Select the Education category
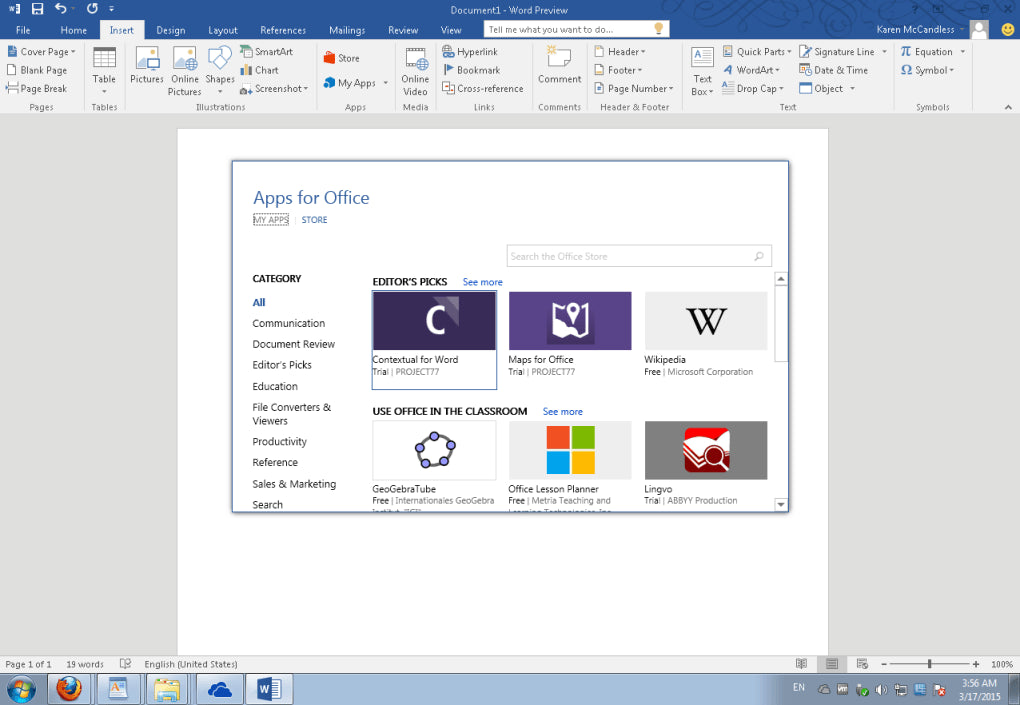The height and width of the screenshot is (705, 1020). click(275, 386)
